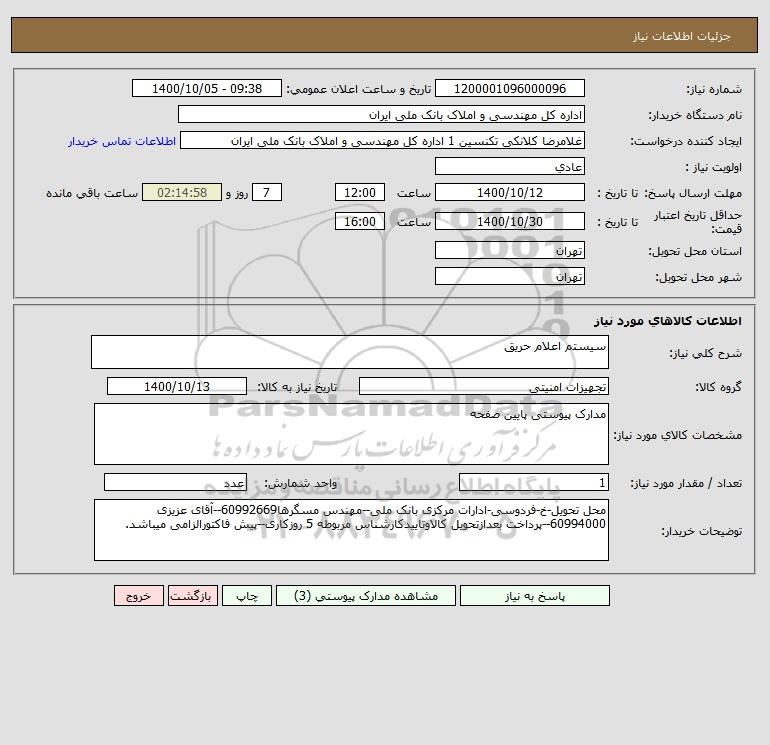This screenshot has height=745, width=770.
Task: Click the شماره نیاز label
Action: pyautogui.click(x=714, y=89)
